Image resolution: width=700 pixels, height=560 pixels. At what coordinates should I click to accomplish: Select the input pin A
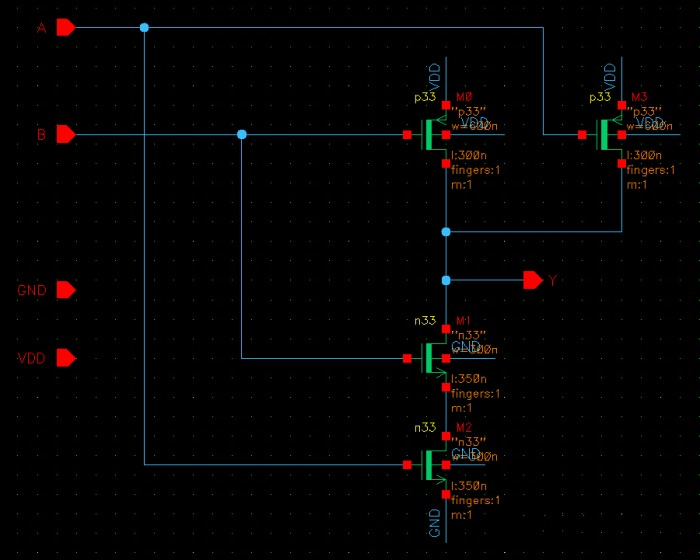coord(65,28)
